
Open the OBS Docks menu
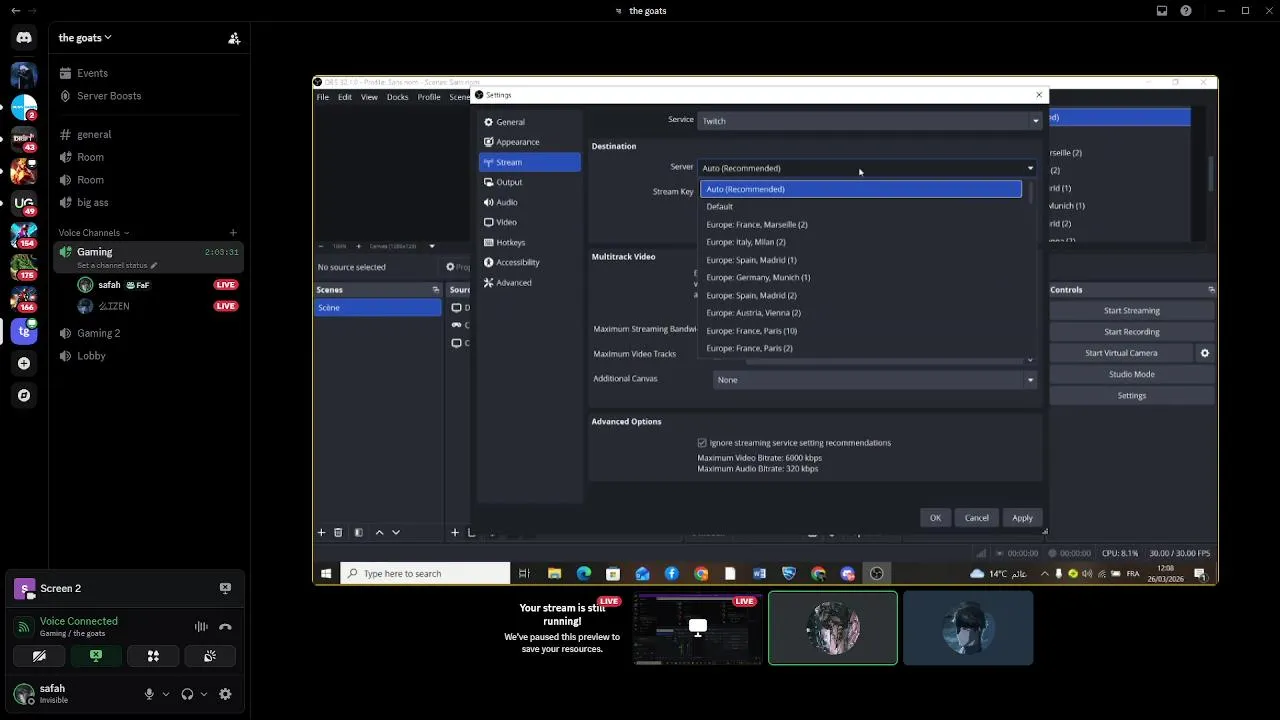[x=397, y=97]
